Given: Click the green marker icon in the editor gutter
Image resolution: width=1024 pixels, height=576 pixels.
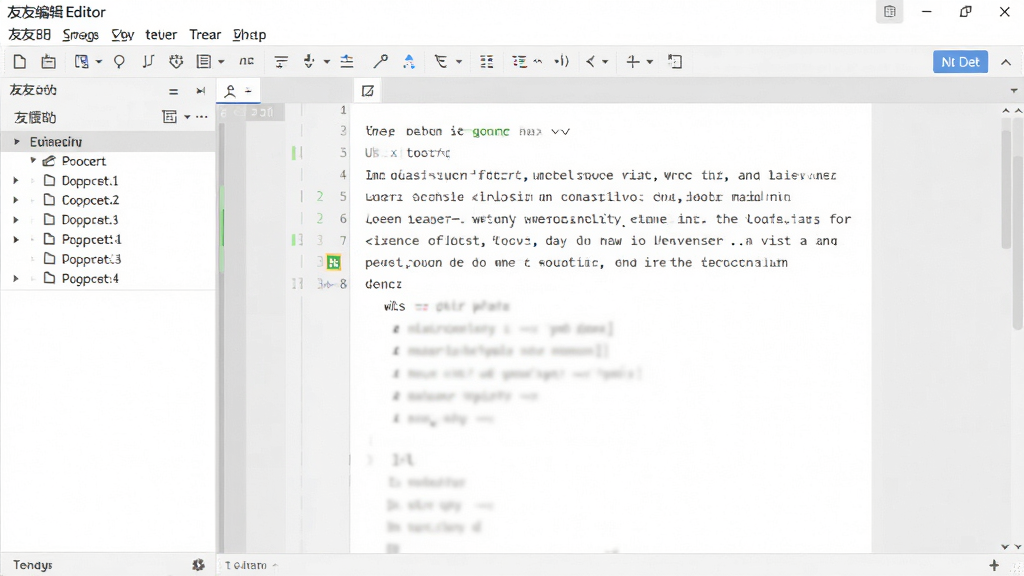Looking at the screenshot, I should click(x=334, y=263).
